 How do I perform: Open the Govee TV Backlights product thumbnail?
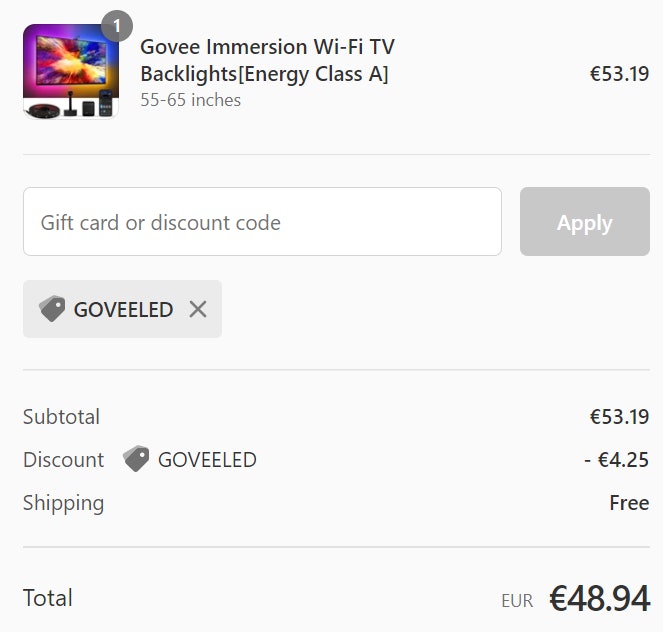(70, 72)
